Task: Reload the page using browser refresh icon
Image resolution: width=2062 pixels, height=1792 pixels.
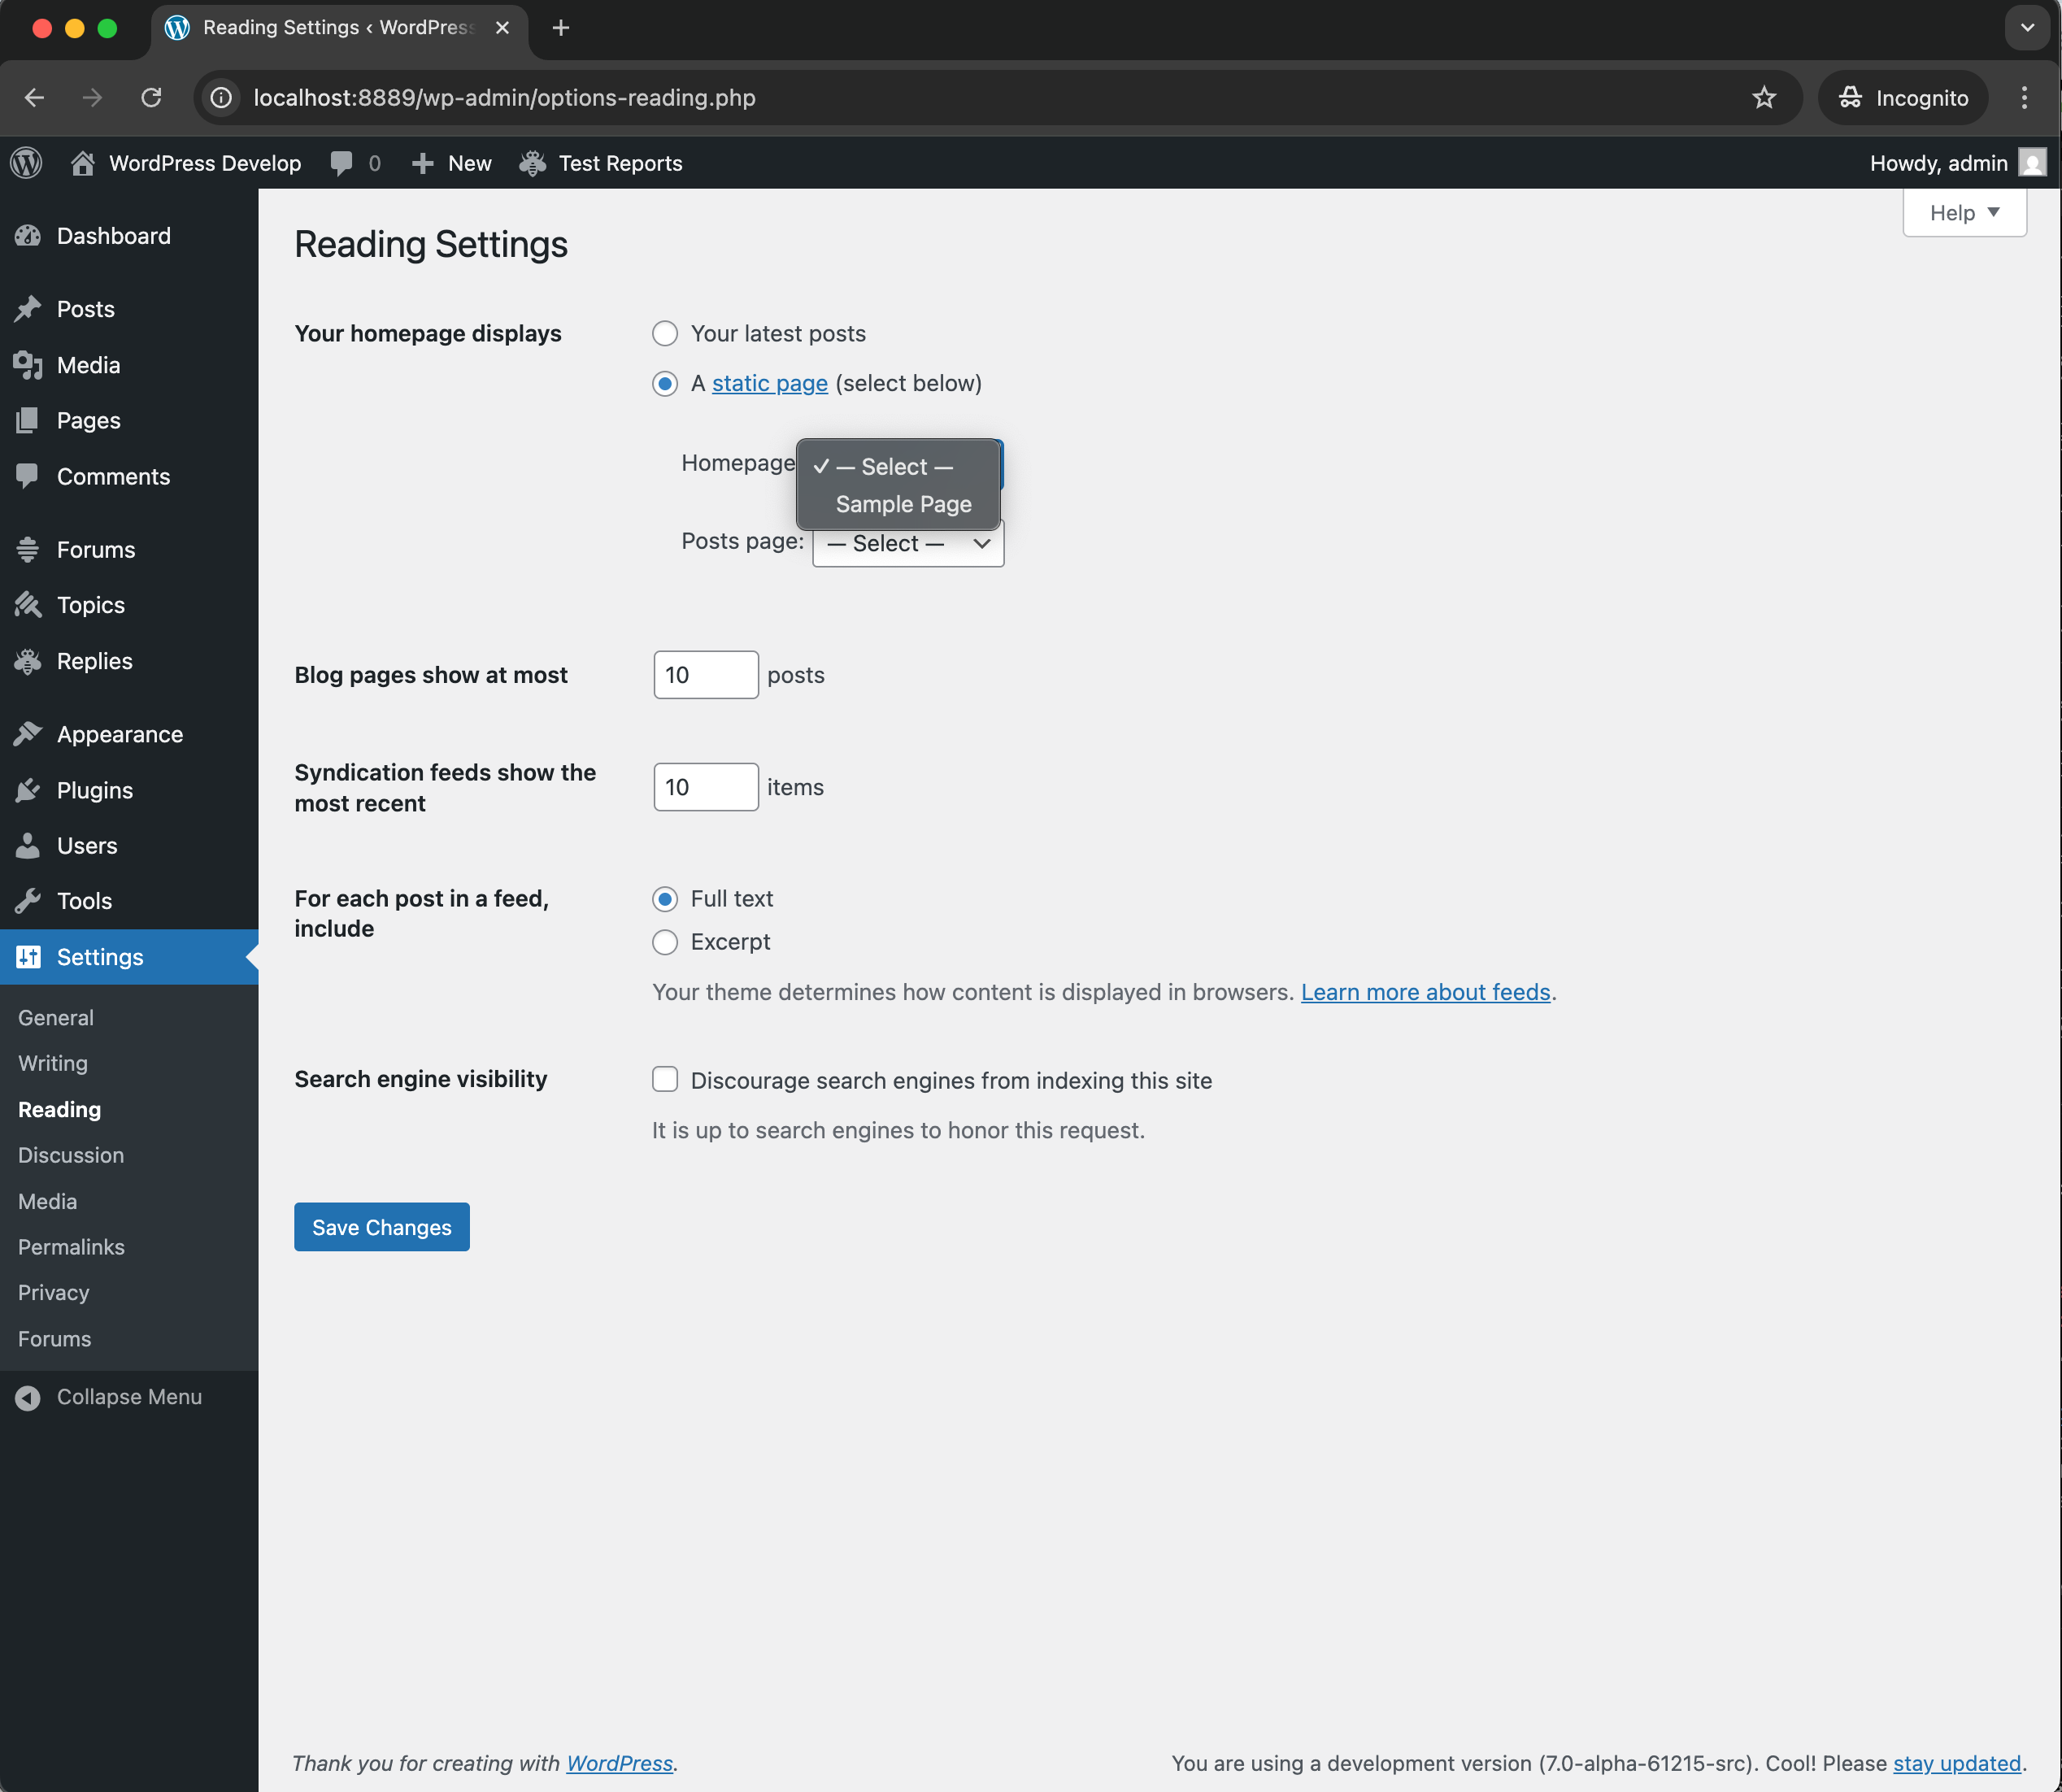Action: point(151,98)
